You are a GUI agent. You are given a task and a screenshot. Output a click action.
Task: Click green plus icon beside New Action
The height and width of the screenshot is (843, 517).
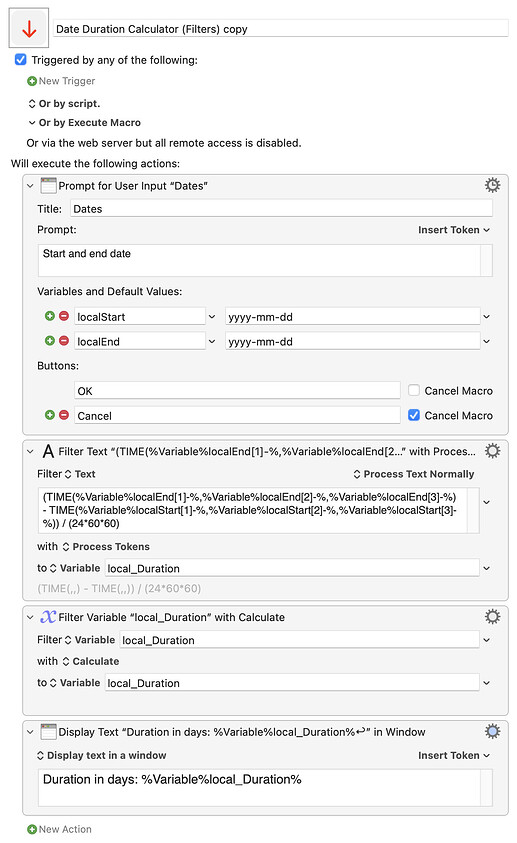click(x=32, y=830)
